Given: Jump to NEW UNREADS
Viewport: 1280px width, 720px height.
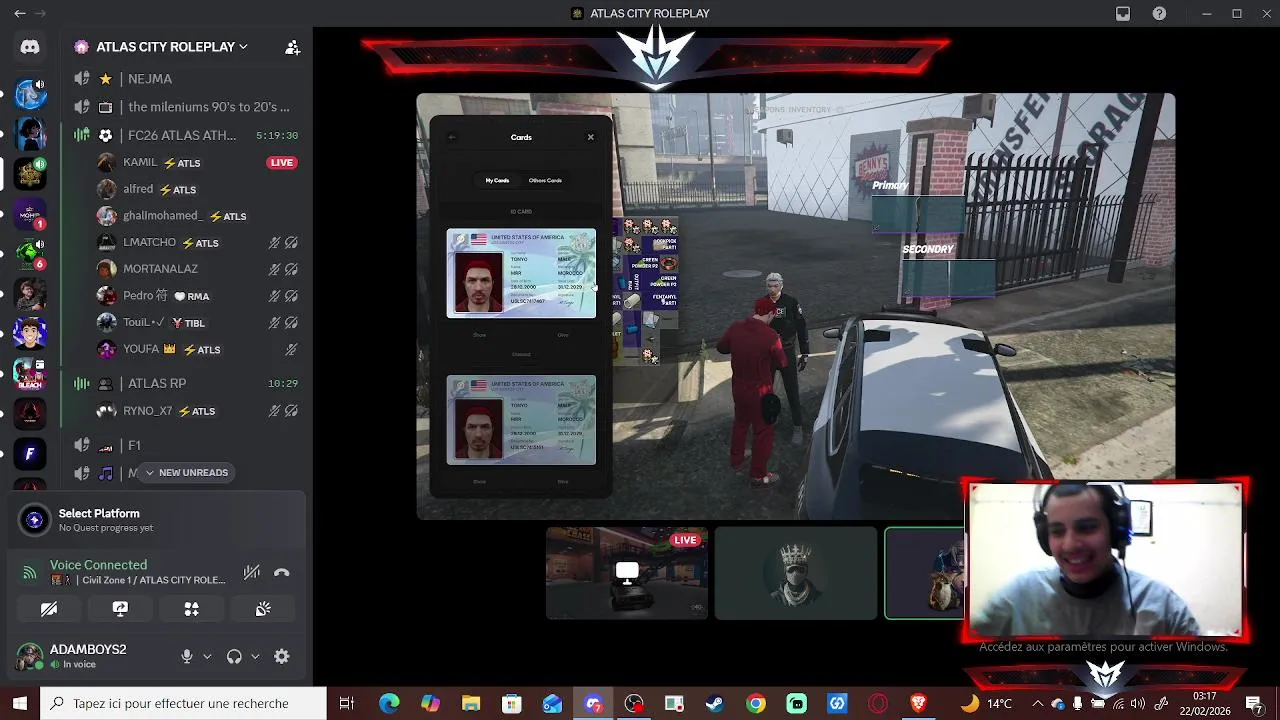Looking at the screenshot, I should pos(186,472).
